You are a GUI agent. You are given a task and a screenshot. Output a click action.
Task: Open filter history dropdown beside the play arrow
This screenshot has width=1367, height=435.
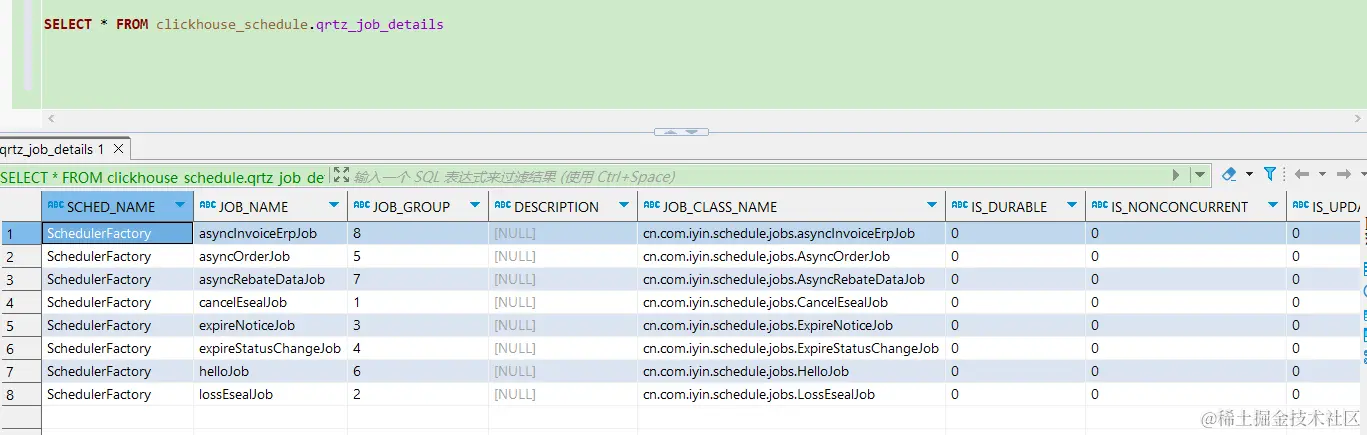click(x=1200, y=175)
